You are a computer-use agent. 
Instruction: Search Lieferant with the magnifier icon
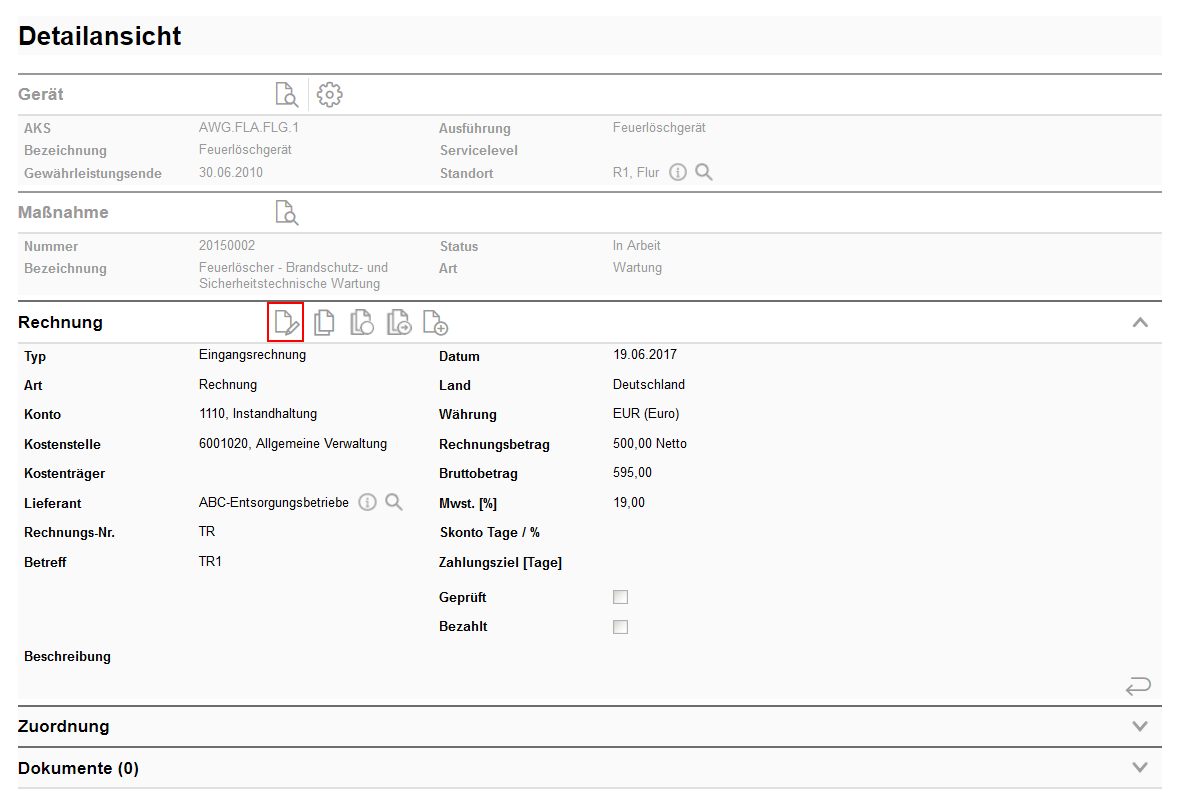pyautogui.click(x=394, y=503)
